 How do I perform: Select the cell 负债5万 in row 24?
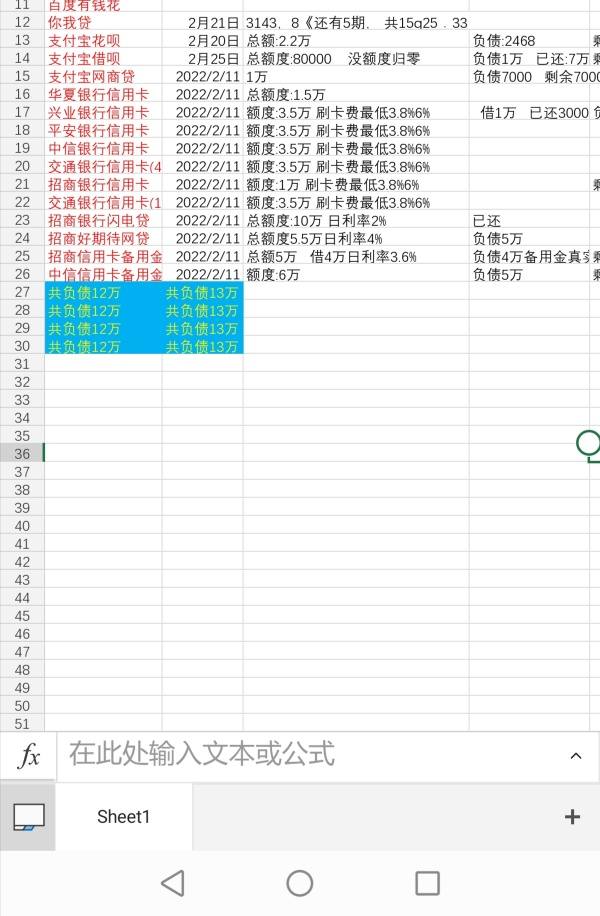(x=530, y=238)
